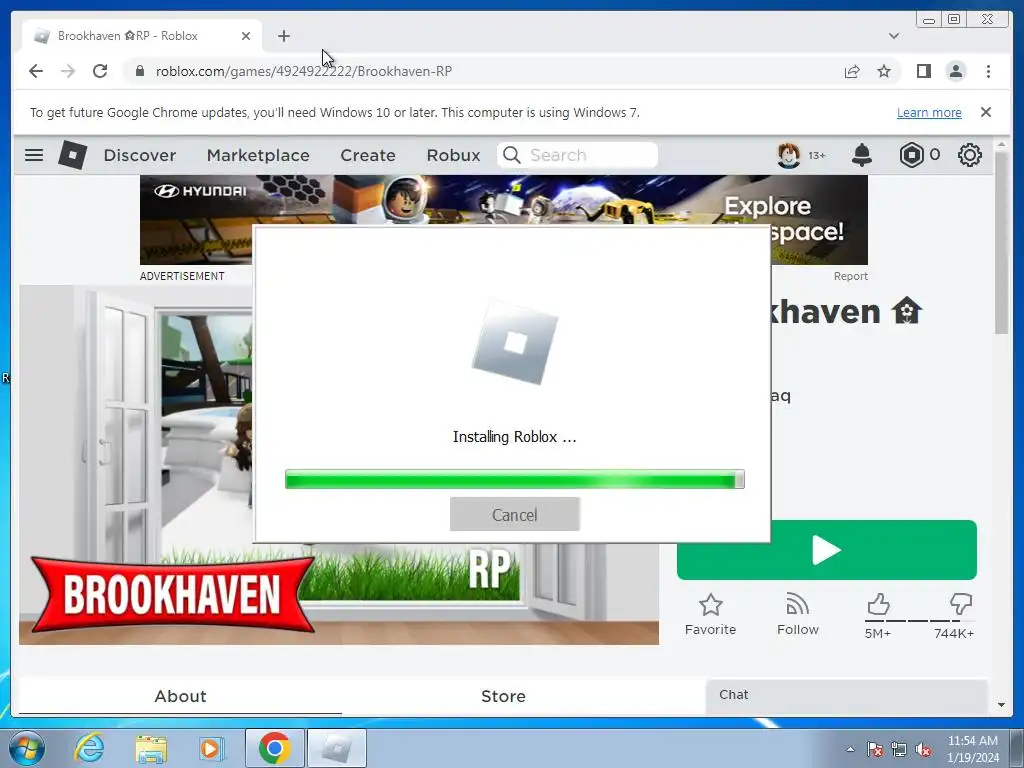Image resolution: width=1024 pixels, height=768 pixels.
Task: Open volume tray icon
Action: [x=923, y=749]
